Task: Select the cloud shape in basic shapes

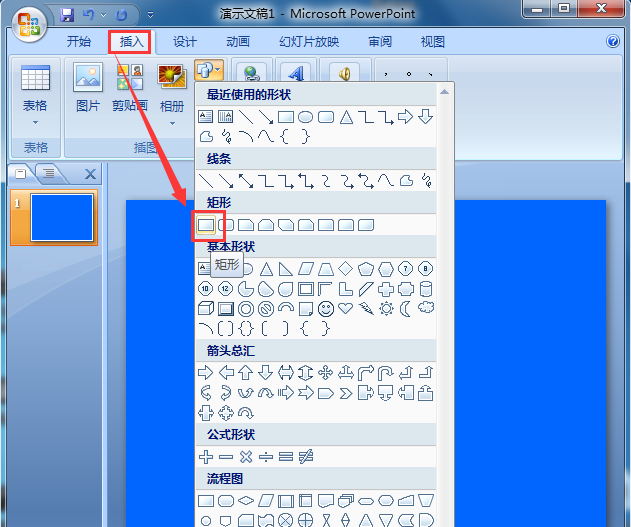Action: [x=426, y=308]
